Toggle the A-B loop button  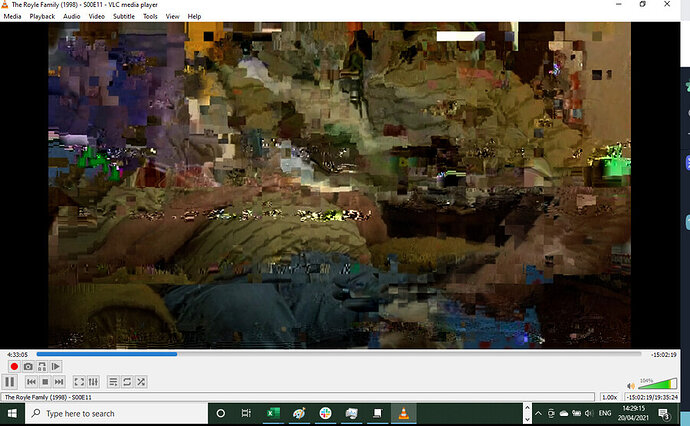click(x=42, y=366)
